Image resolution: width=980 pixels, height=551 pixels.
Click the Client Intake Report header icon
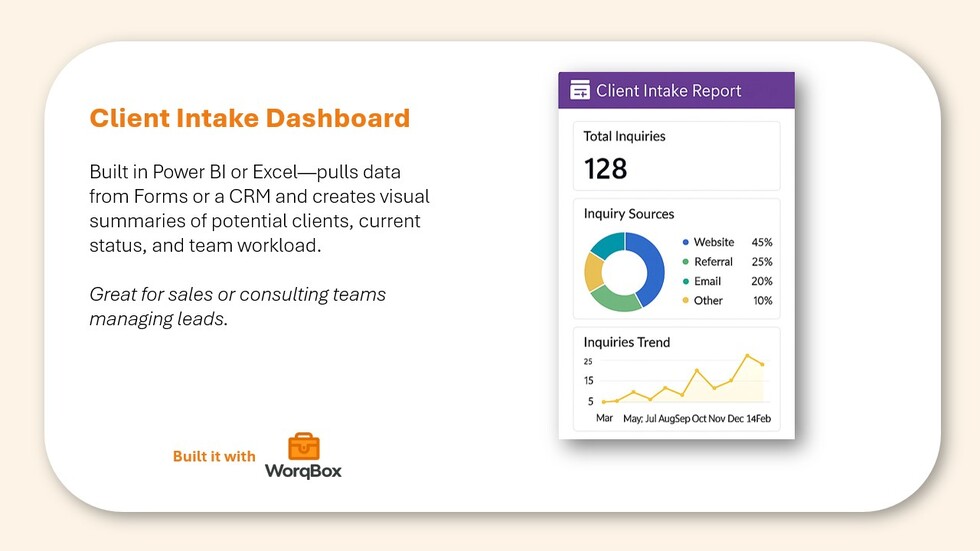580,91
